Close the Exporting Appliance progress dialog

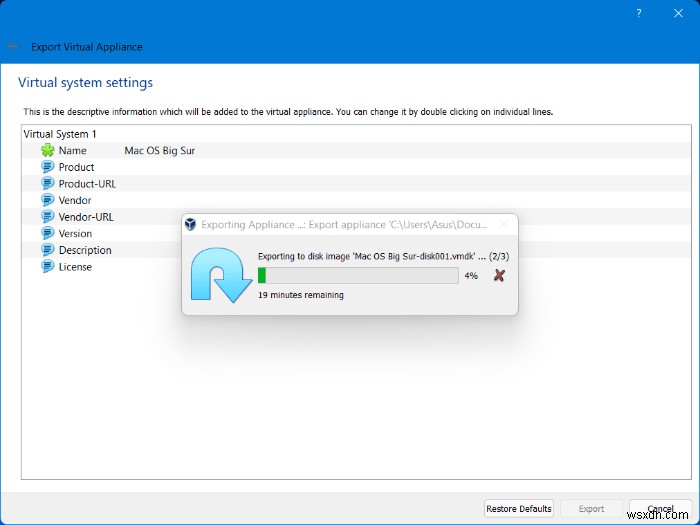click(504, 225)
